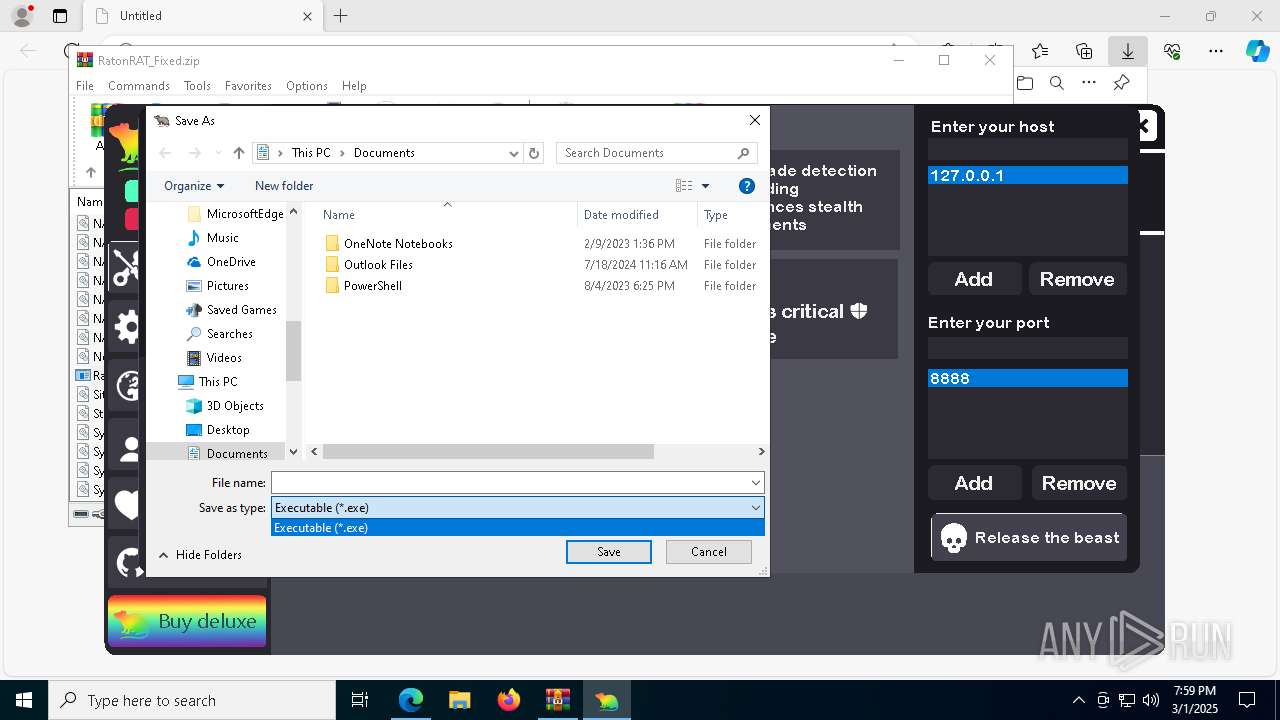Open the Organize dropdown menu
1280x720 pixels.
tap(194, 186)
